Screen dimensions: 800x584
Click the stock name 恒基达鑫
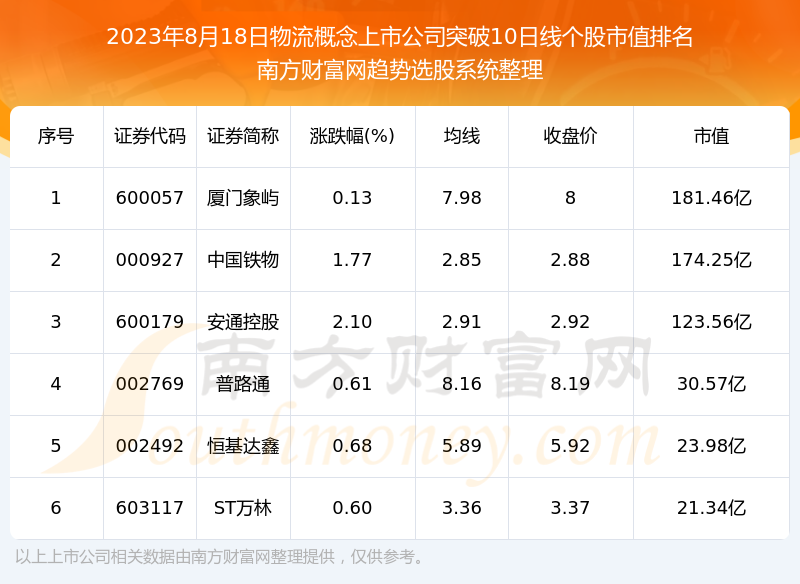243,446
